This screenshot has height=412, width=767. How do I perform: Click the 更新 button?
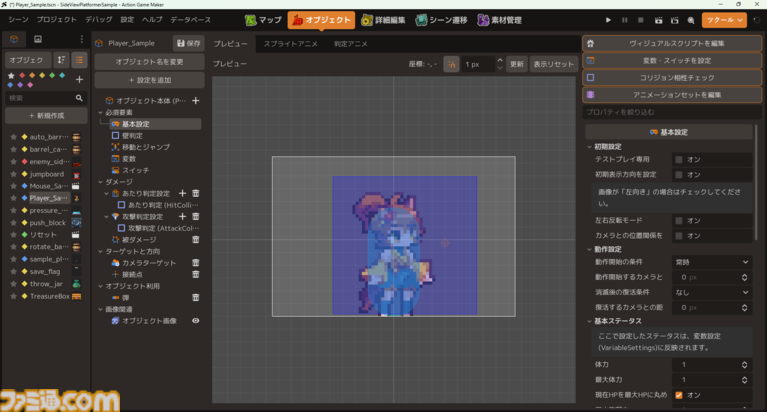pos(517,64)
